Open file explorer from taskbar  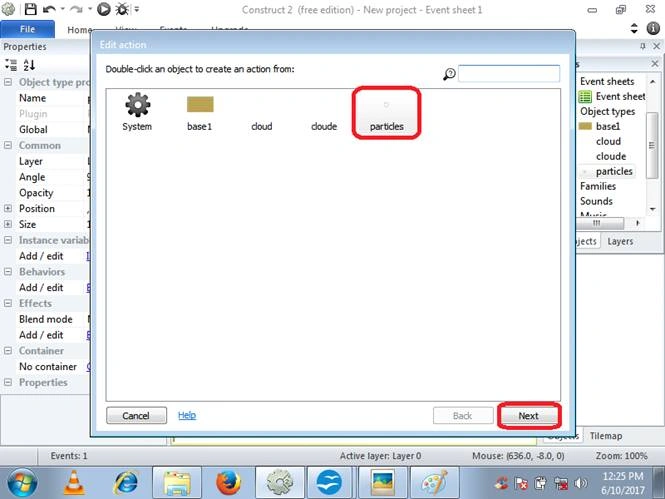tap(177, 483)
